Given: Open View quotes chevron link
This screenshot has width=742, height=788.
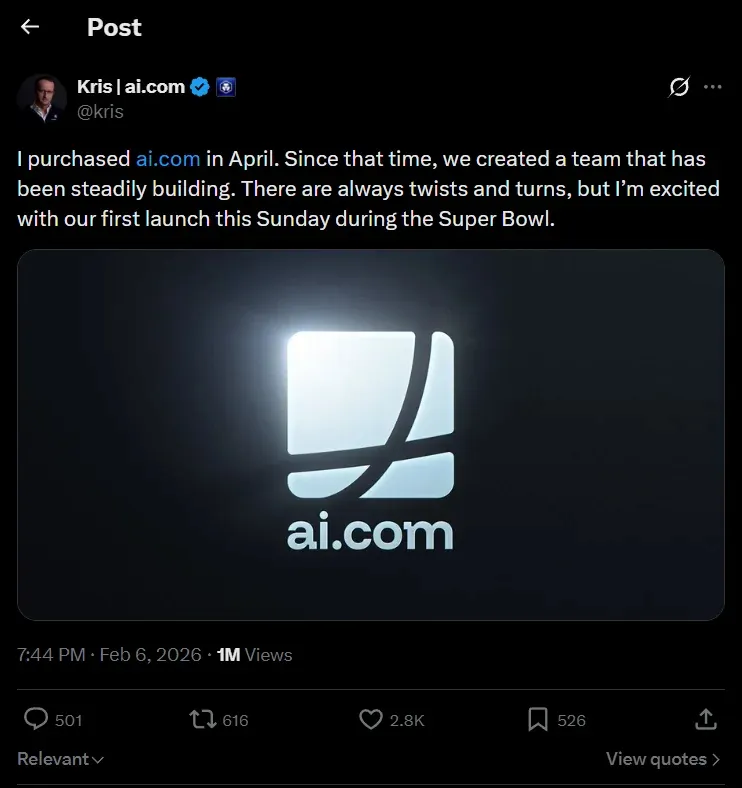Looking at the screenshot, I should [x=663, y=759].
